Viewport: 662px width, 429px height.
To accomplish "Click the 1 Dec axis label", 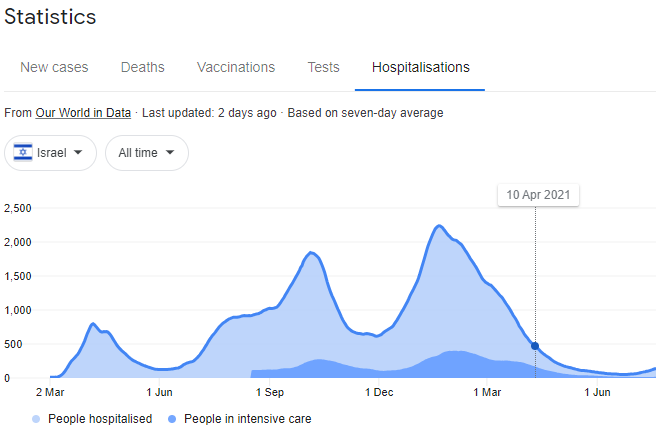I will [x=379, y=393].
